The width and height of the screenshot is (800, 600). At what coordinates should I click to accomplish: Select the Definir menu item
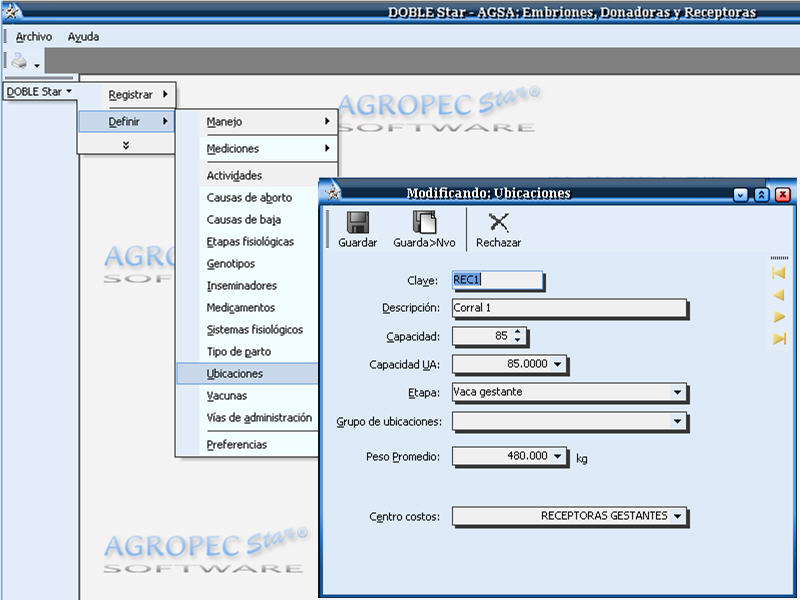click(127, 121)
